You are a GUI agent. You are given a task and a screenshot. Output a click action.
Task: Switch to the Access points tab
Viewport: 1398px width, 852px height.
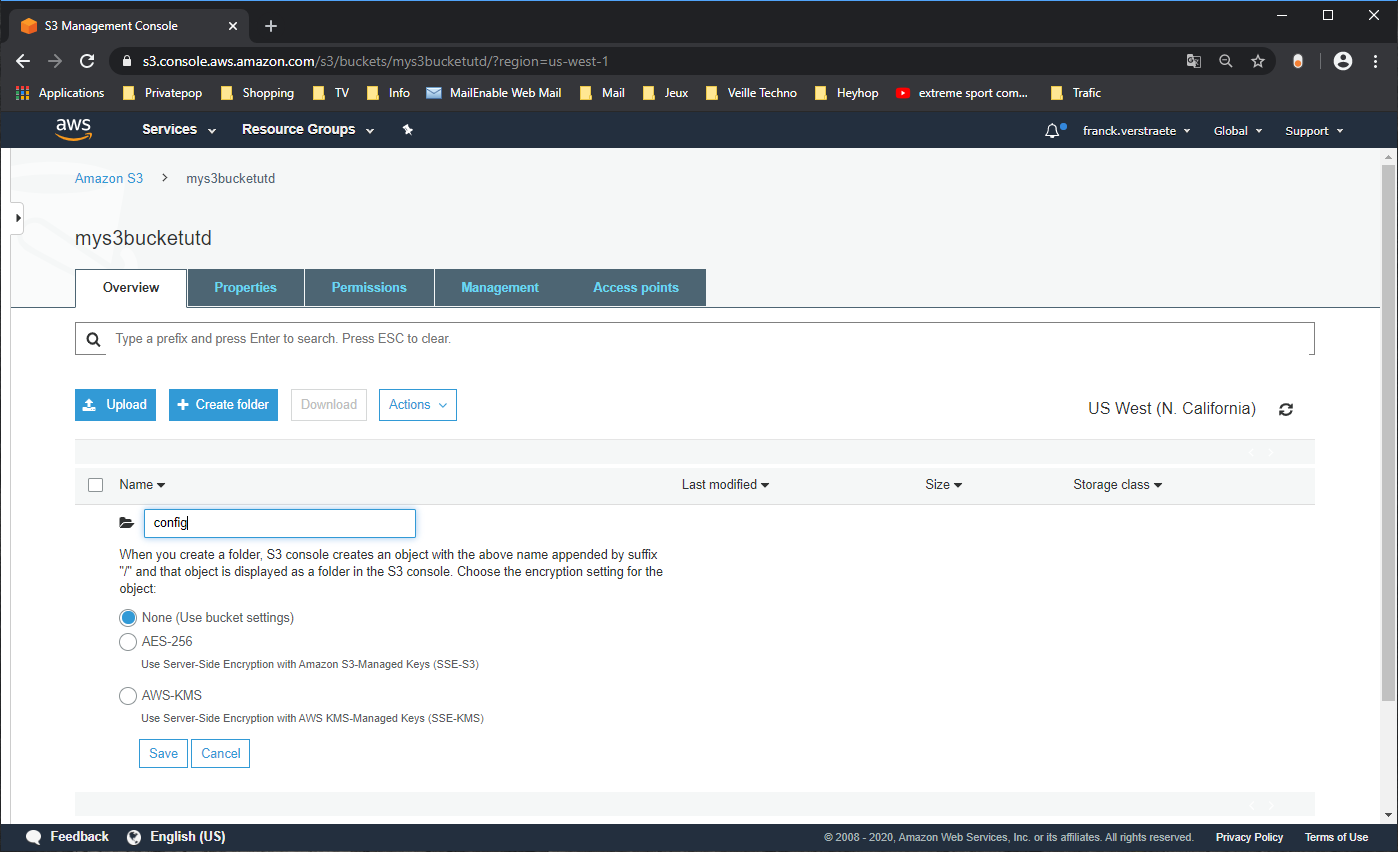(636, 288)
